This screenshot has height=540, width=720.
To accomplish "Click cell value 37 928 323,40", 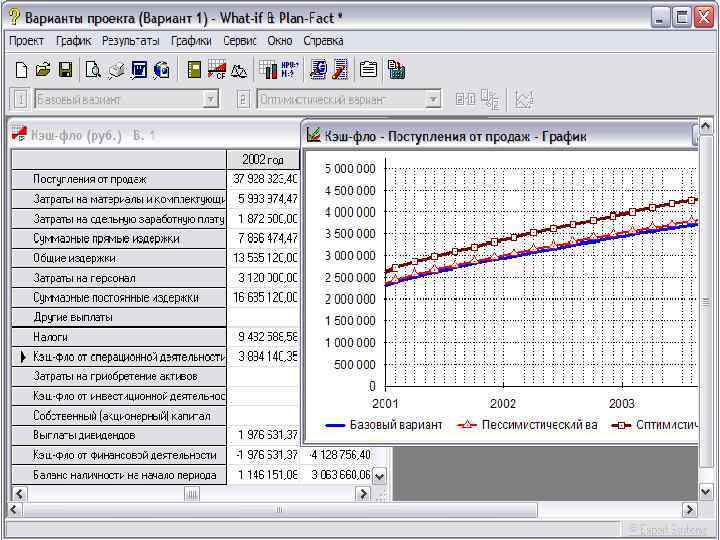I will [265, 179].
